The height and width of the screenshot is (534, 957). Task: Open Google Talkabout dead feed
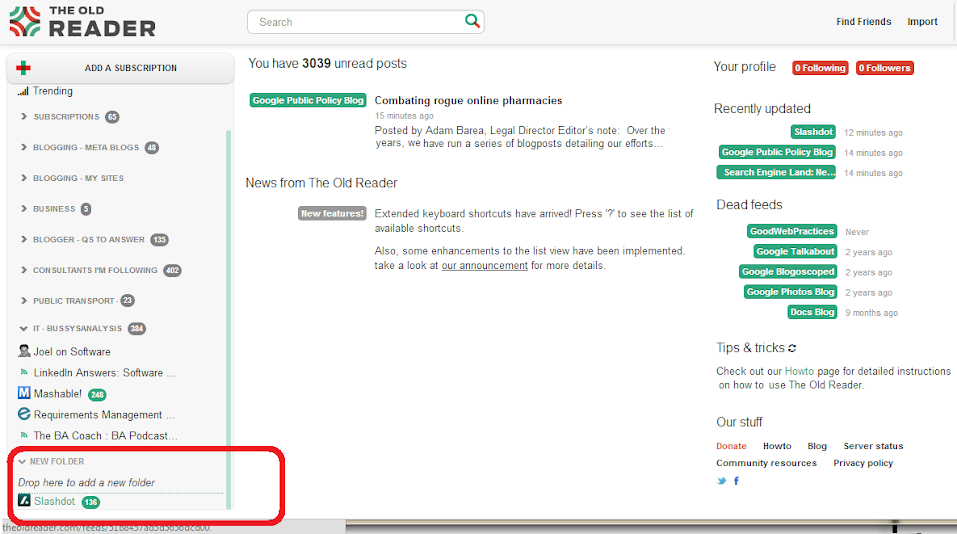tap(795, 251)
